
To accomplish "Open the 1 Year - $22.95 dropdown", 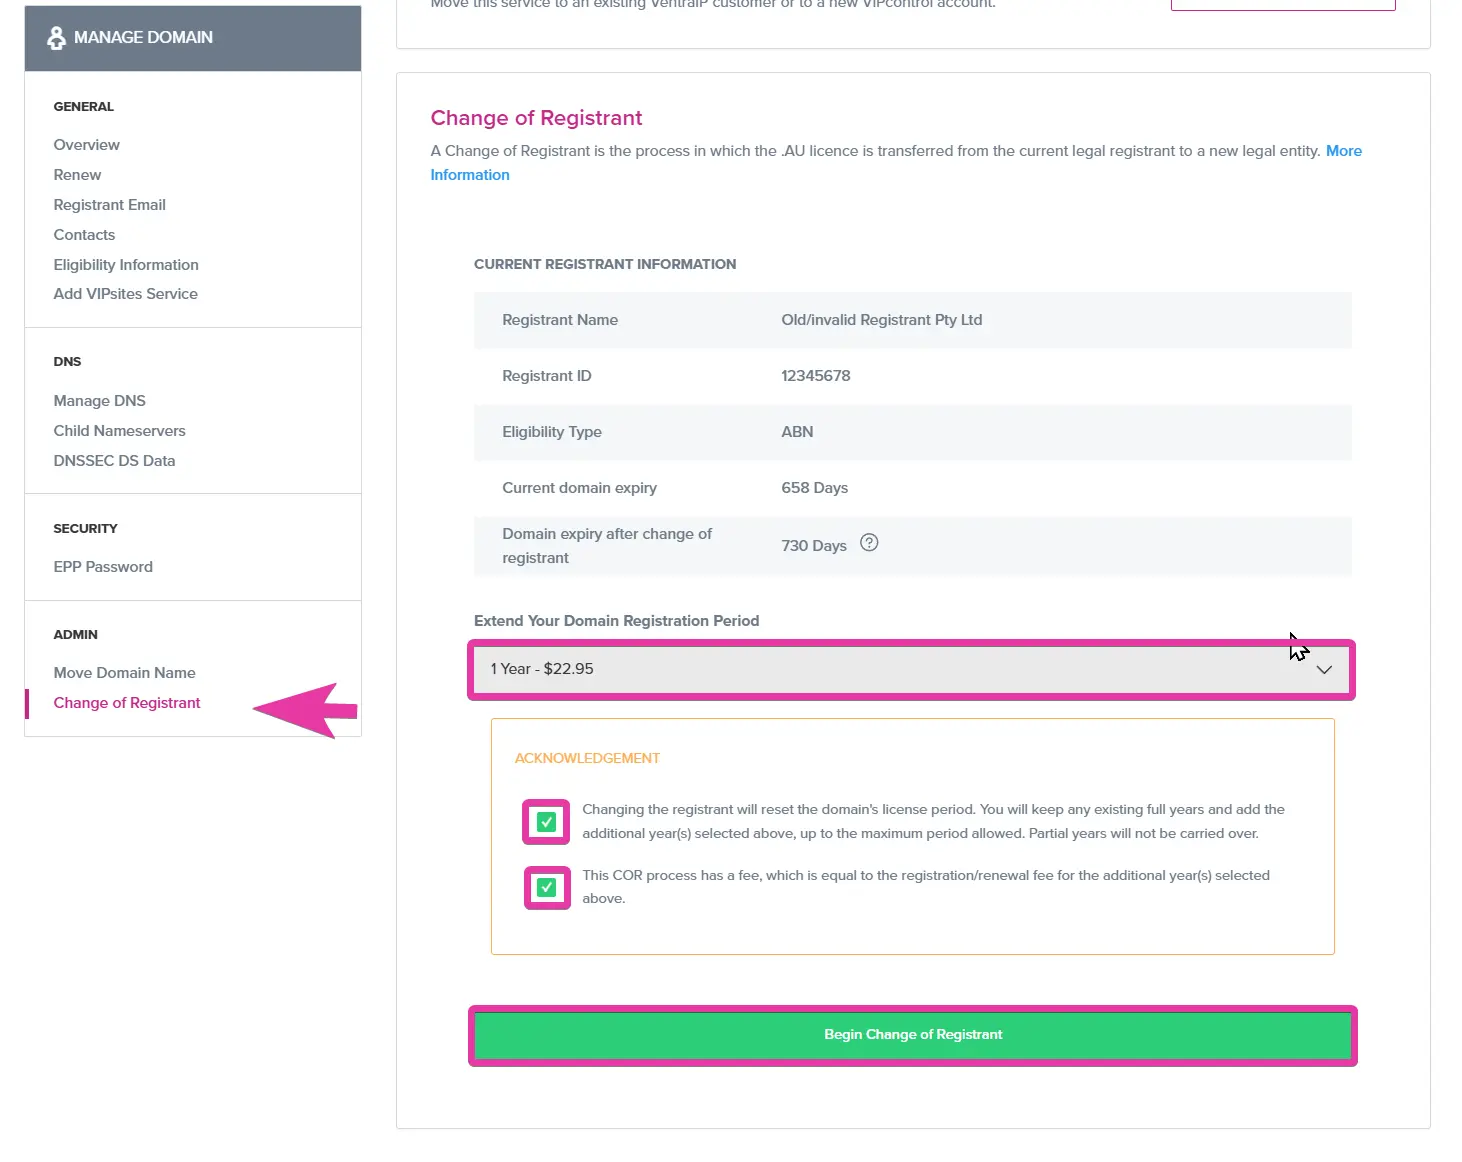I will pyautogui.click(x=911, y=669).
